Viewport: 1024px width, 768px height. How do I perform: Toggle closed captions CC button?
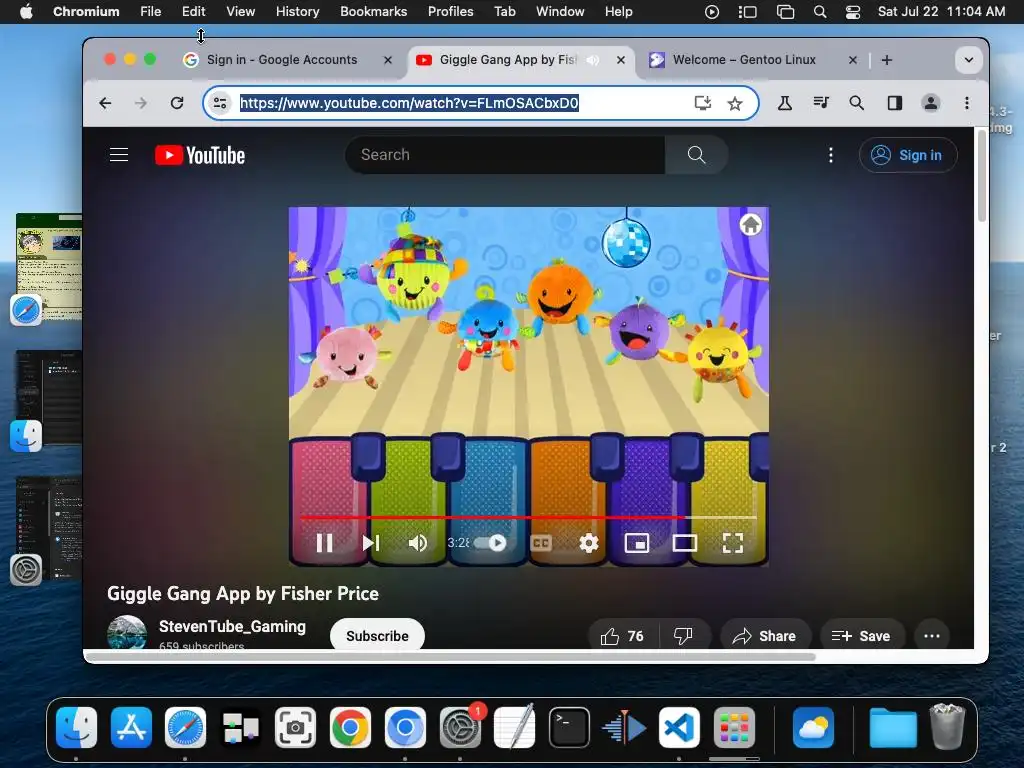pyautogui.click(x=541, y=543)
